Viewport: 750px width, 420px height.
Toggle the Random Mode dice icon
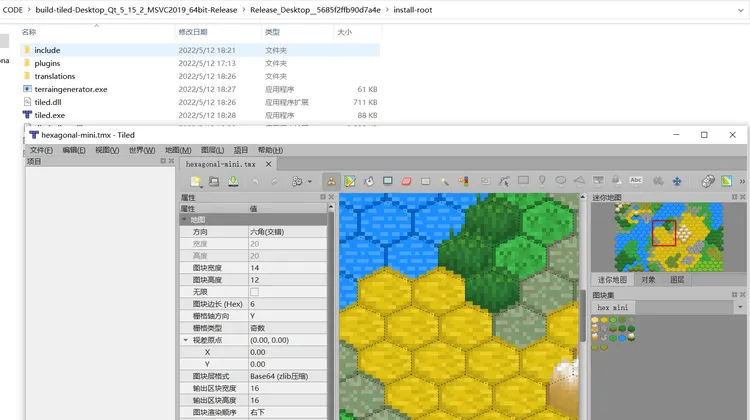click(707, 181)
